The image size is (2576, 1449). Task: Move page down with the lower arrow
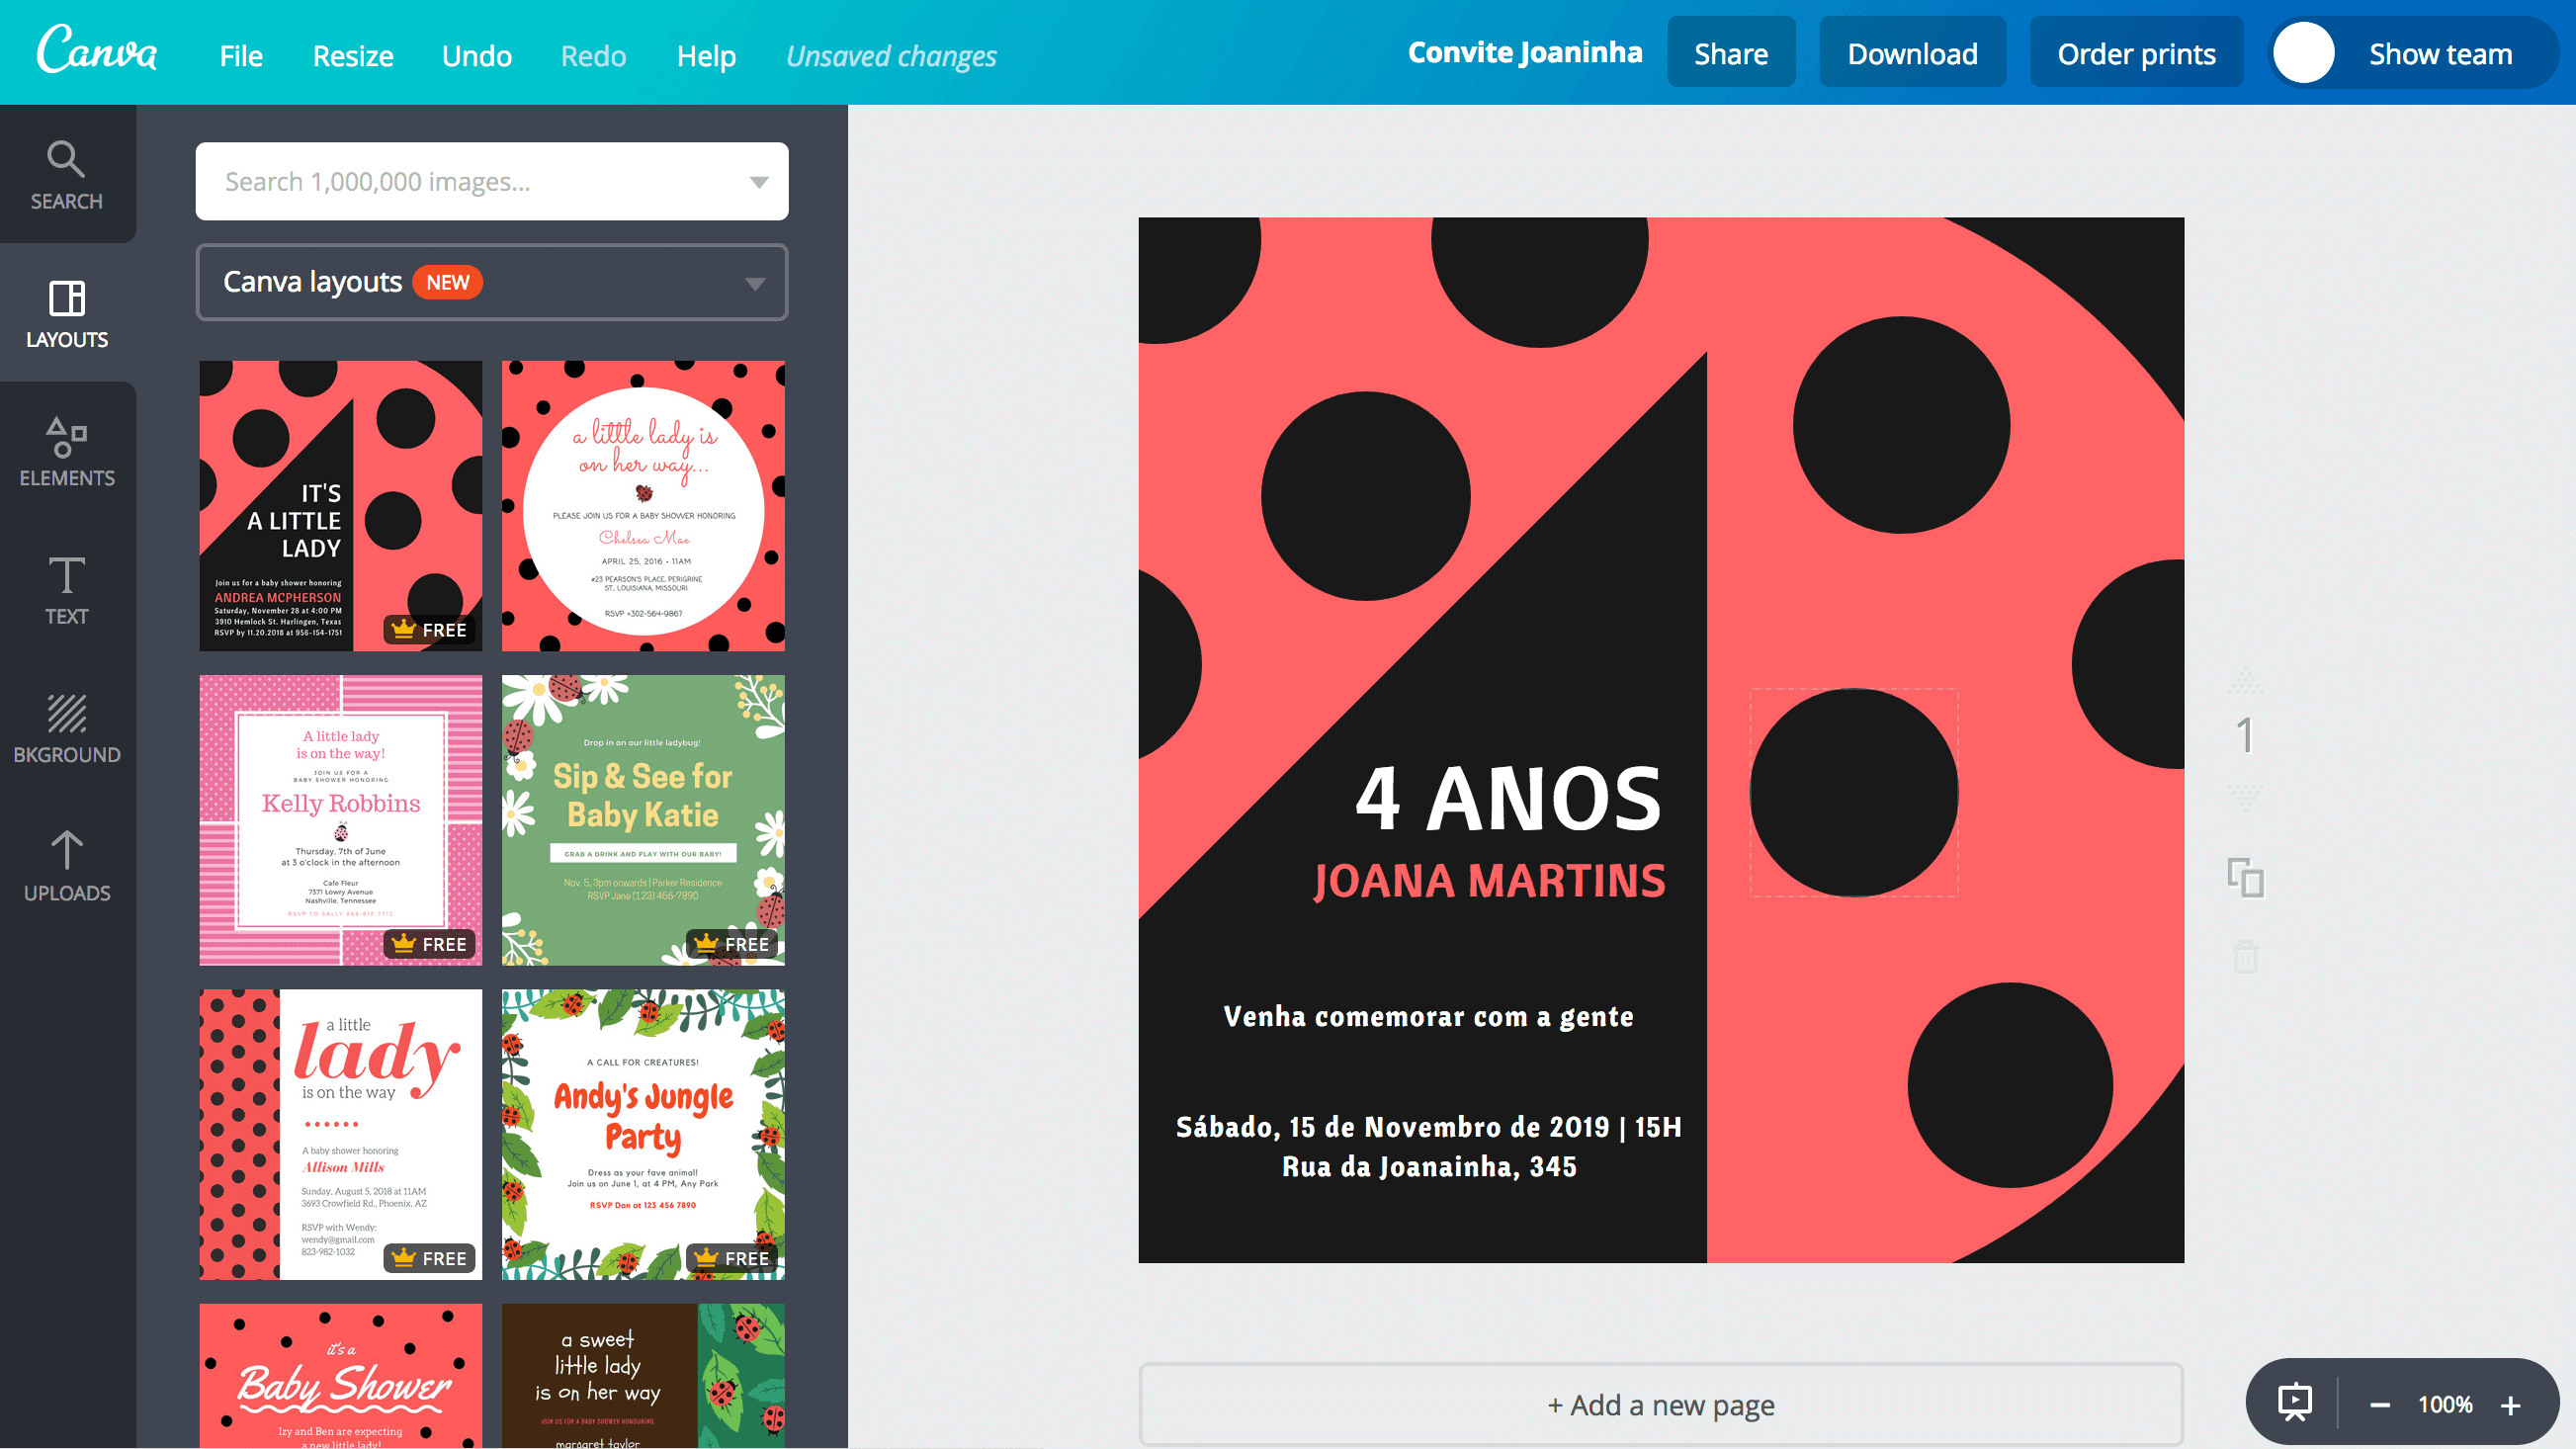coord(2245,797)
